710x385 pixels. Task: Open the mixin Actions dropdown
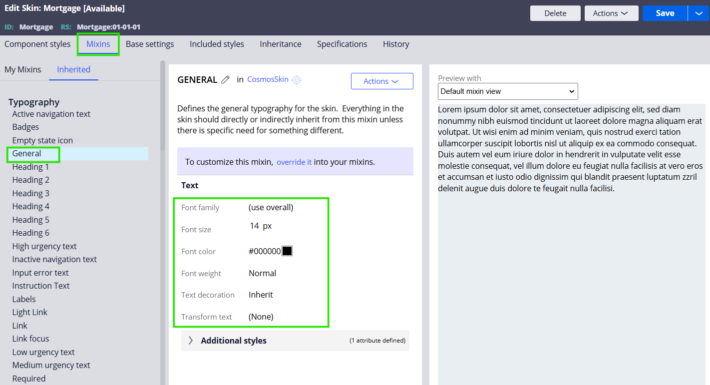coord(382,81)
